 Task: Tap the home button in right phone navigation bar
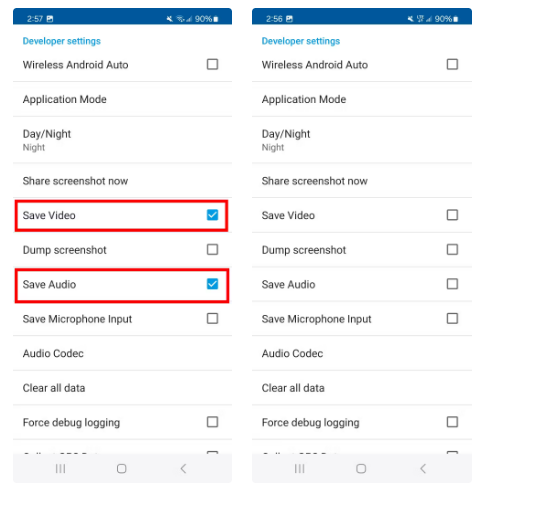pyautogui.click(x=361, y=468)
